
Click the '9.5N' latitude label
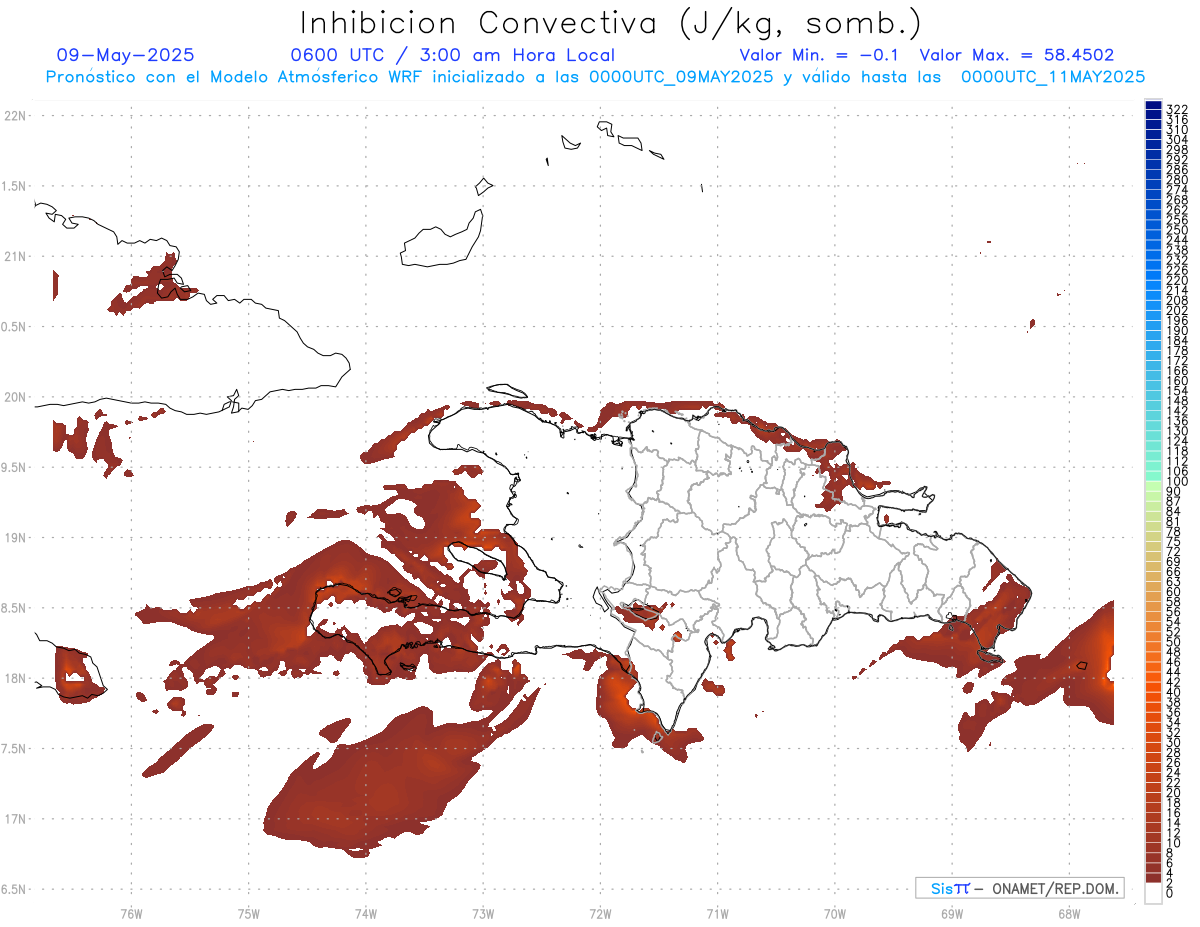coord(13,467)
